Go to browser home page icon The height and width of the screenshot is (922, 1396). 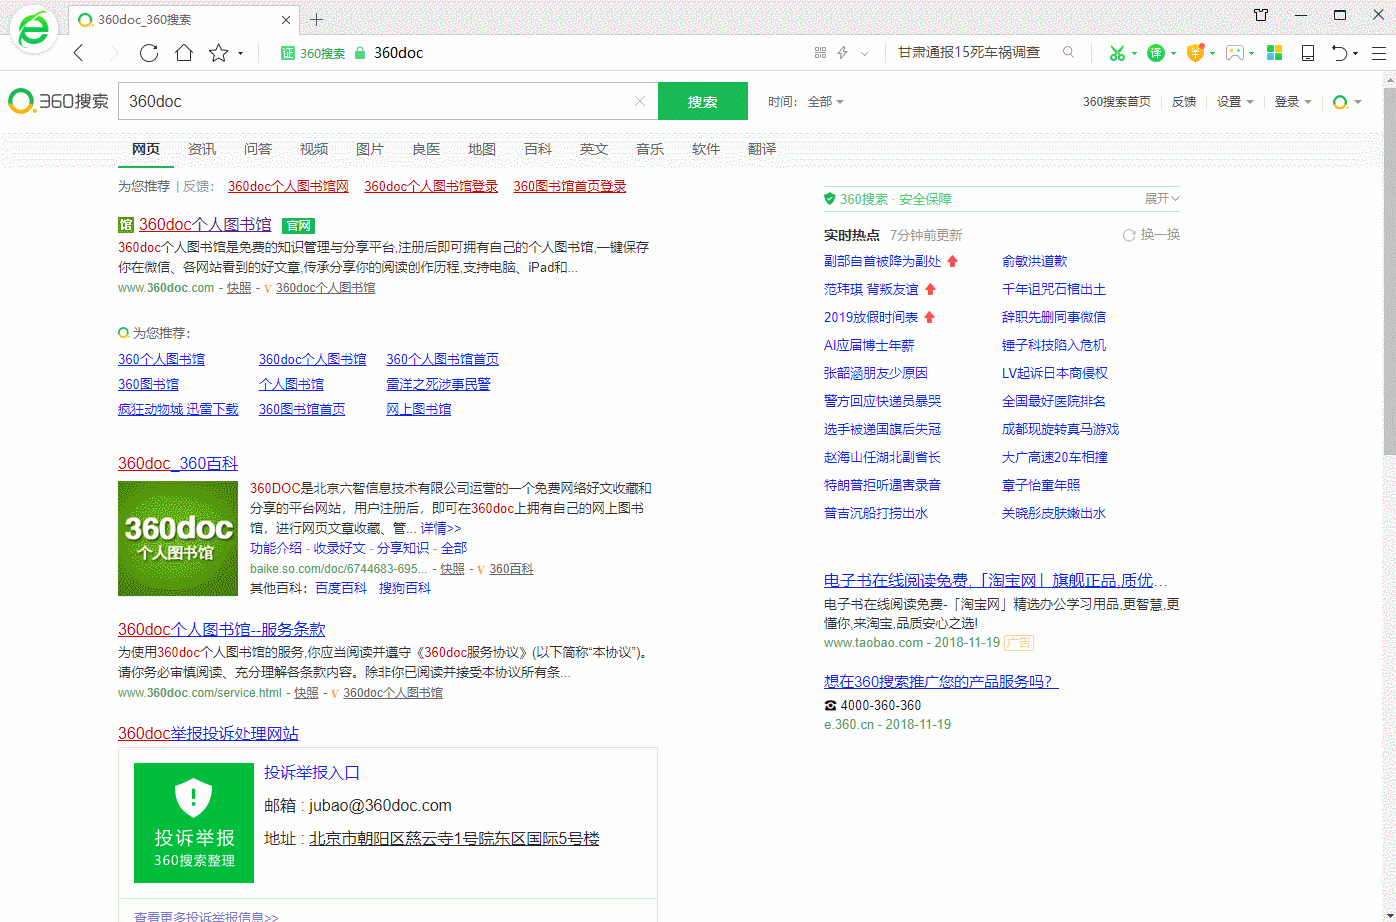click(184, 53)
